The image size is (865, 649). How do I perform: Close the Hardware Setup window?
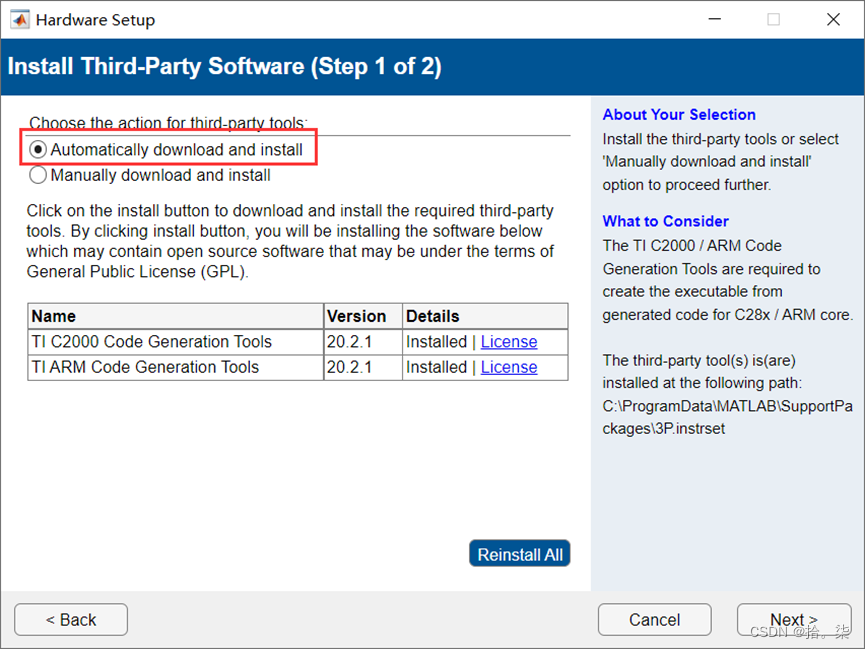pos(834,19)
